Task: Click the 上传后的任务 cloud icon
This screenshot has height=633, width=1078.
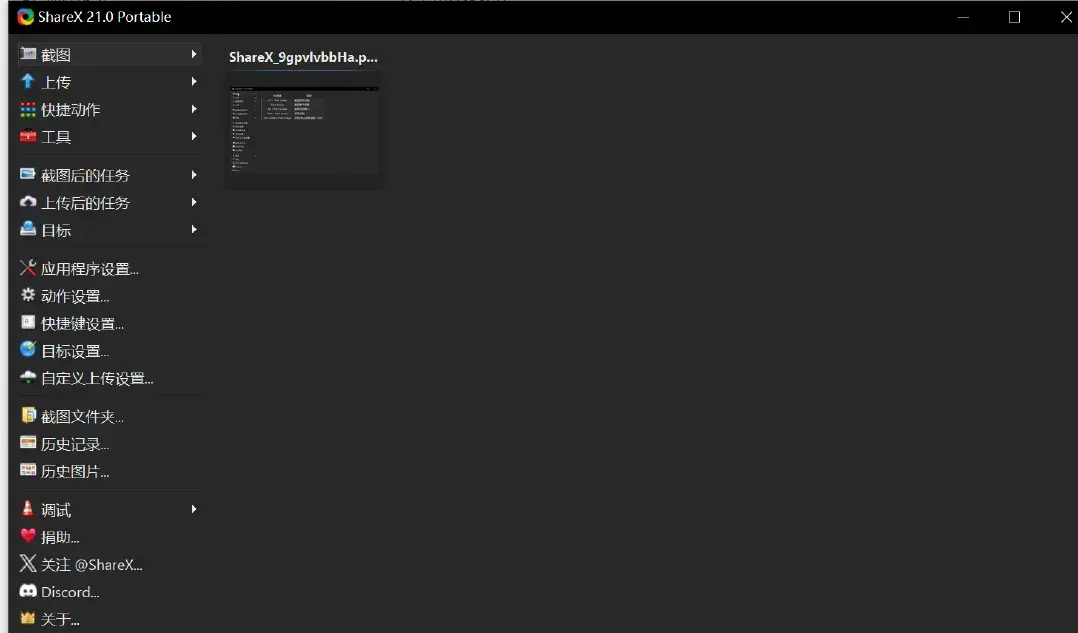Action: click(28, 202)
